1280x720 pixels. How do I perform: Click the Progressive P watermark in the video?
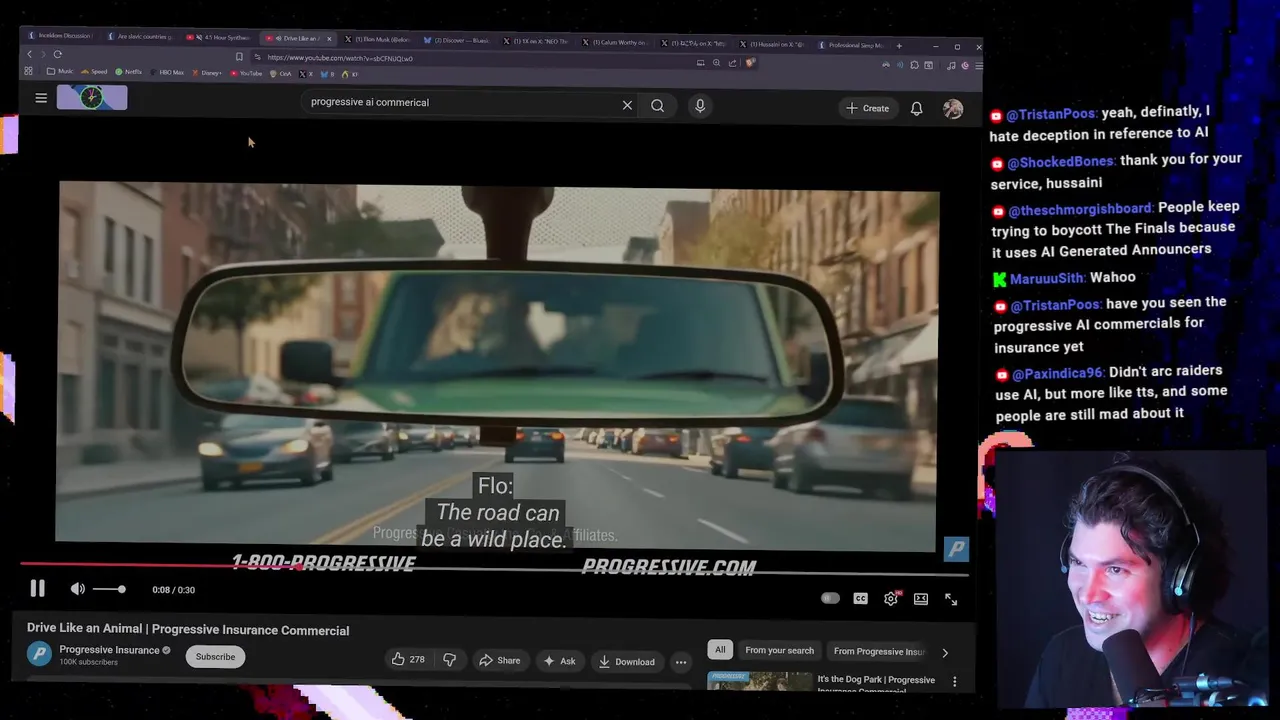click(x=957, y=548)
